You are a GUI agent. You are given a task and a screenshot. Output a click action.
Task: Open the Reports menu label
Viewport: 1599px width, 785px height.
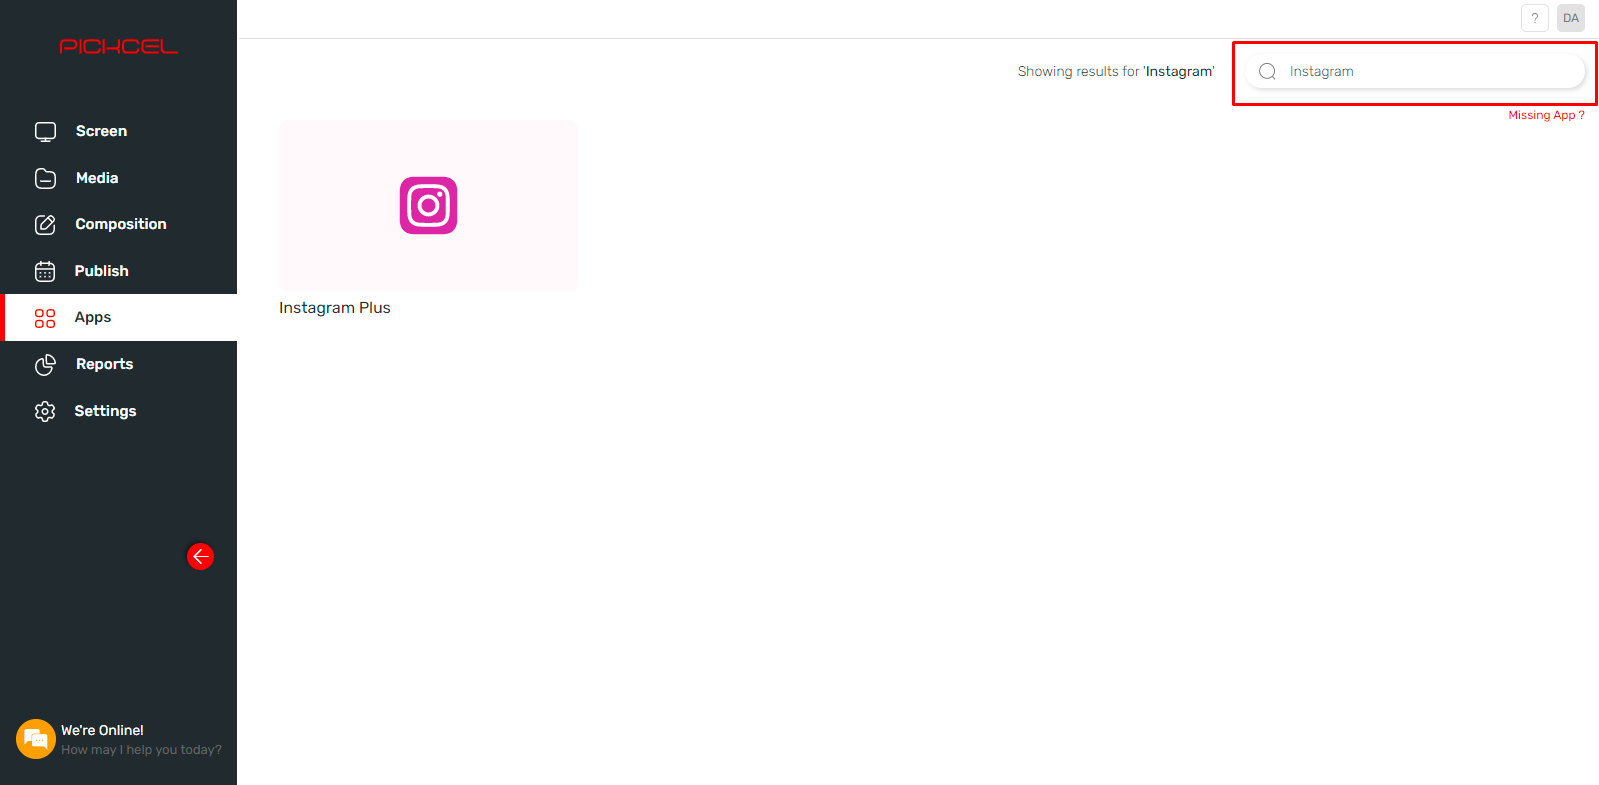click(x=104, y=364)
